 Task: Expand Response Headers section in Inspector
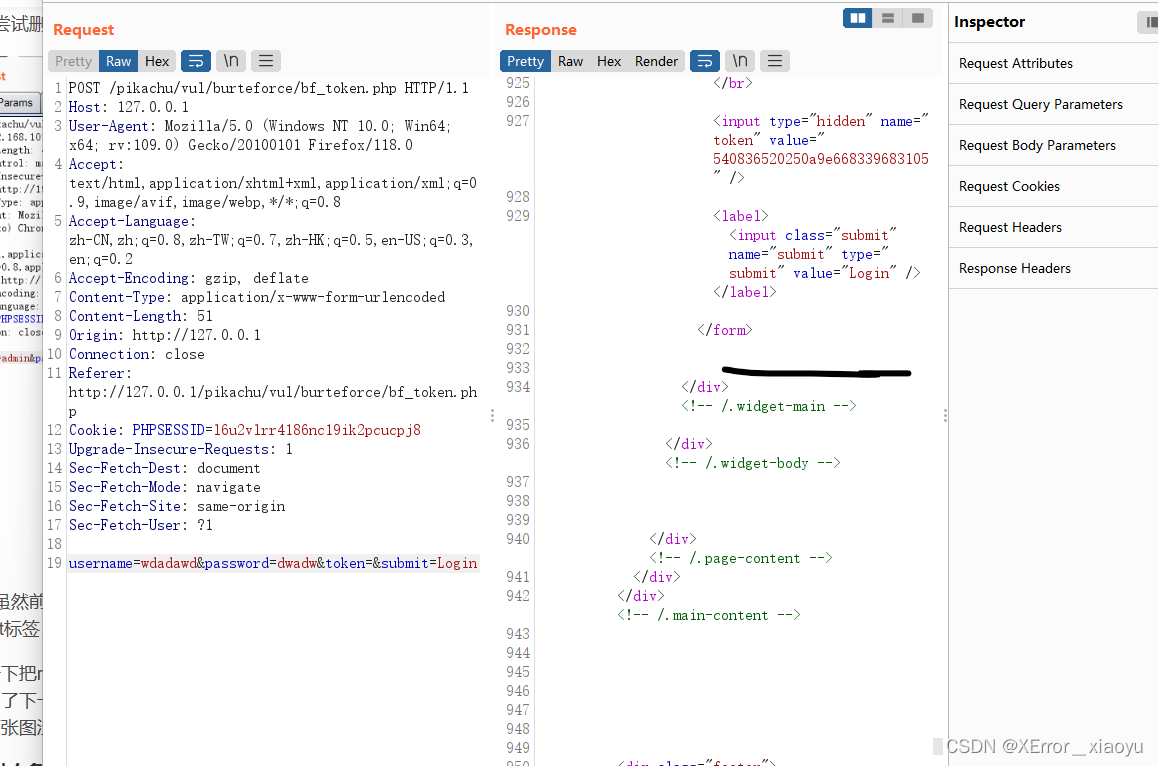coord(1014,268)
